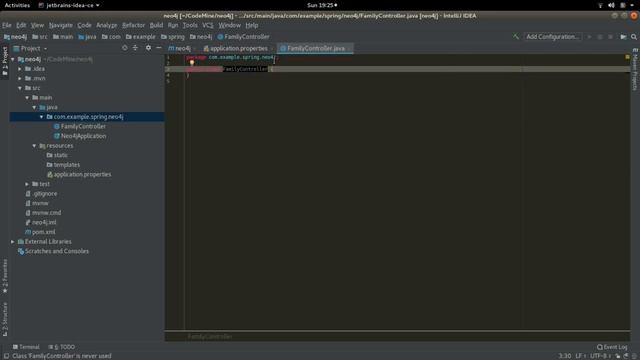Click tool windows toggle icon in status bar corner
Screen dimensions: 640x360
(x=6, y=356)
